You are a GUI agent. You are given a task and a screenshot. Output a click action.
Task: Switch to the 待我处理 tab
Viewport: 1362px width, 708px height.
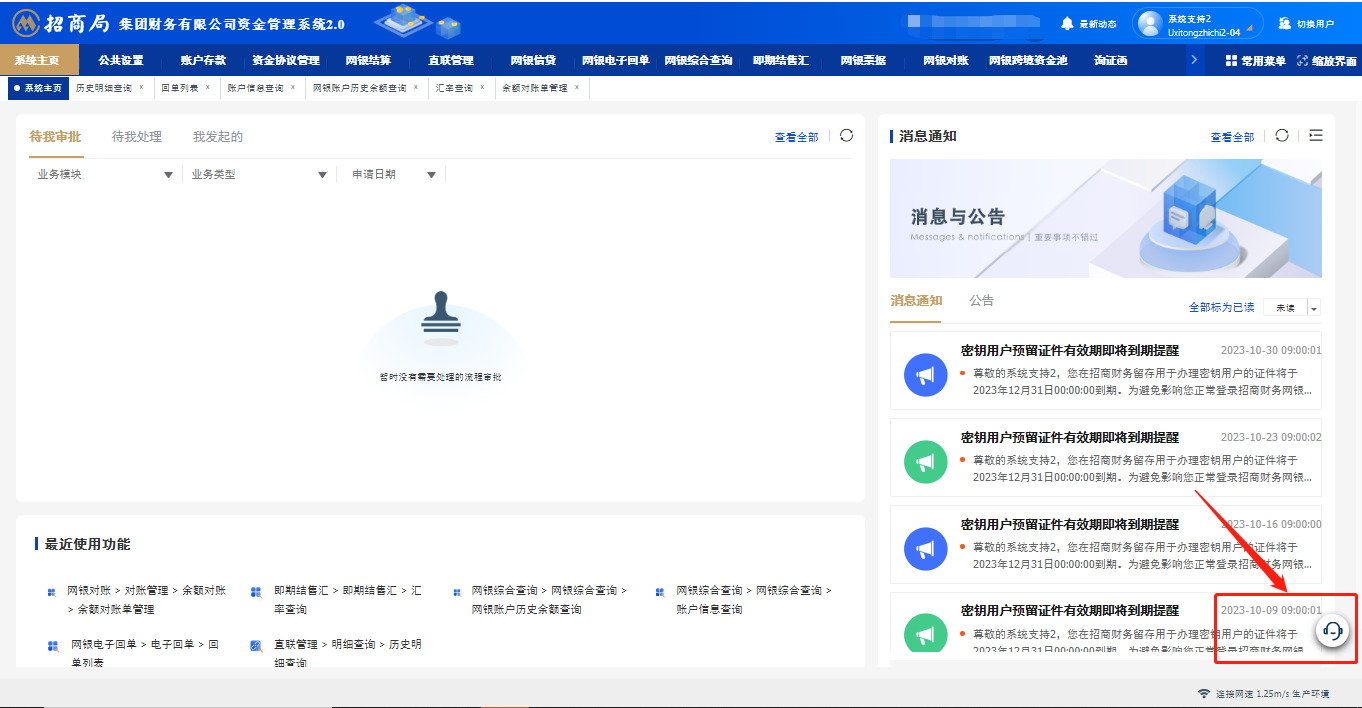click(137, 137)
